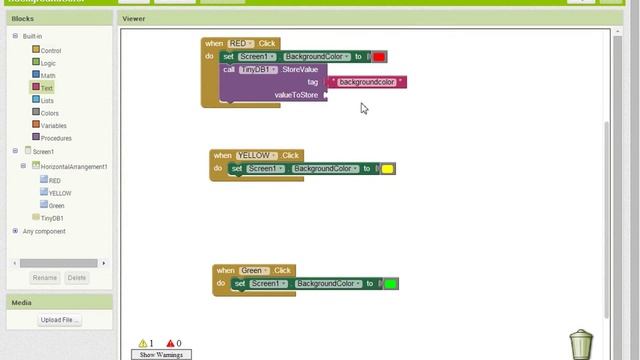Viewport: 640px width, 360px height.
Task: Click the Blocks panel right scroll arrow
Action: pyautogui.click(x=104, y=263)
